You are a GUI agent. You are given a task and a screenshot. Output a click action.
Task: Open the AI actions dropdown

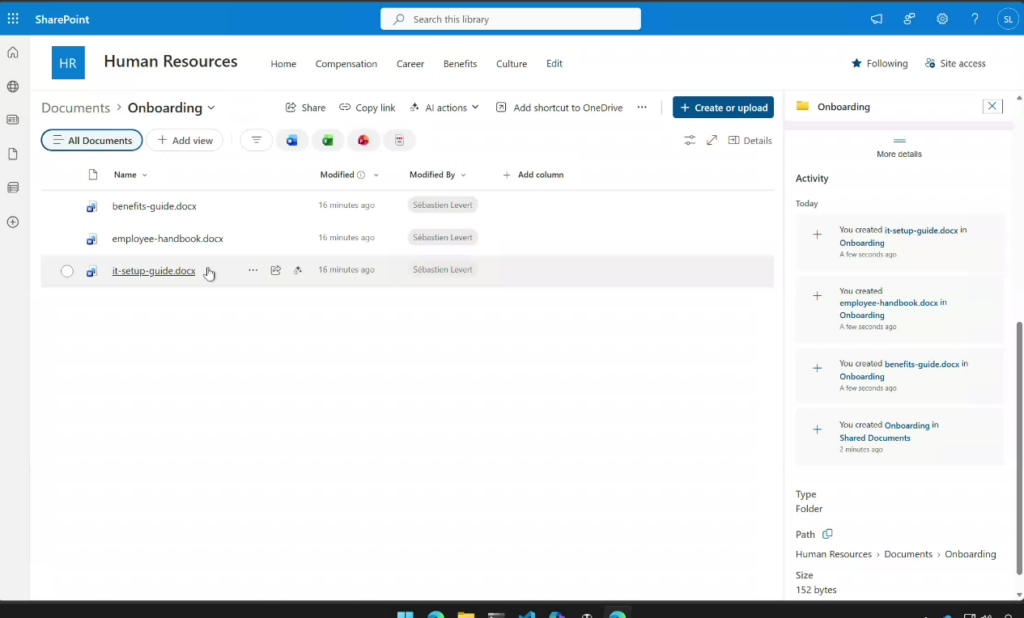tap(444, 108)
